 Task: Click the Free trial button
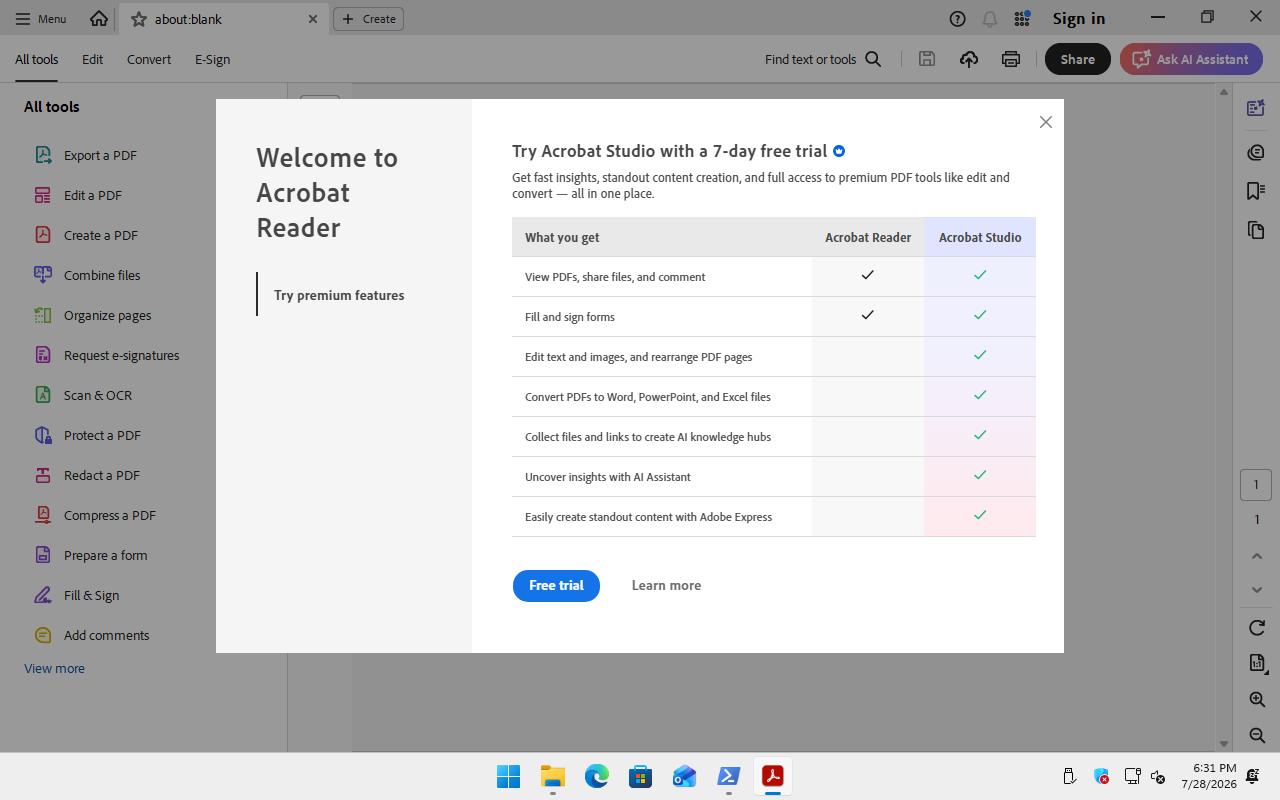556,586
